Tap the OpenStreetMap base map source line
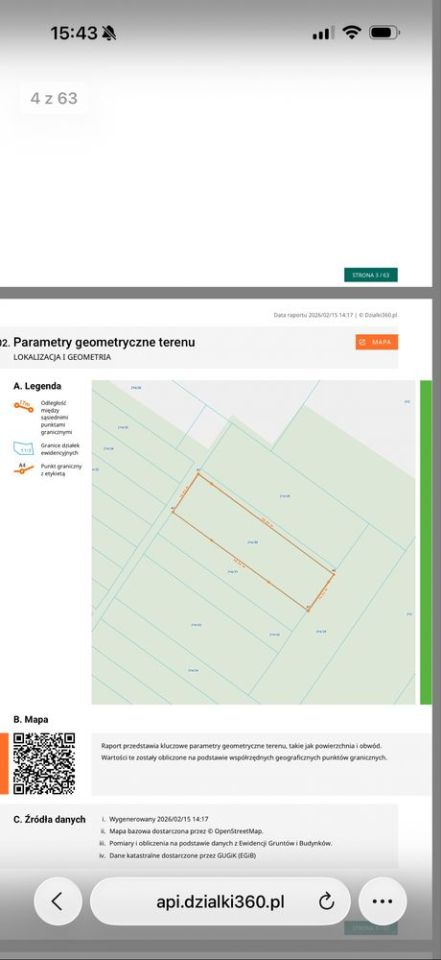The image size is (441, 960). [x=186, y=831]
